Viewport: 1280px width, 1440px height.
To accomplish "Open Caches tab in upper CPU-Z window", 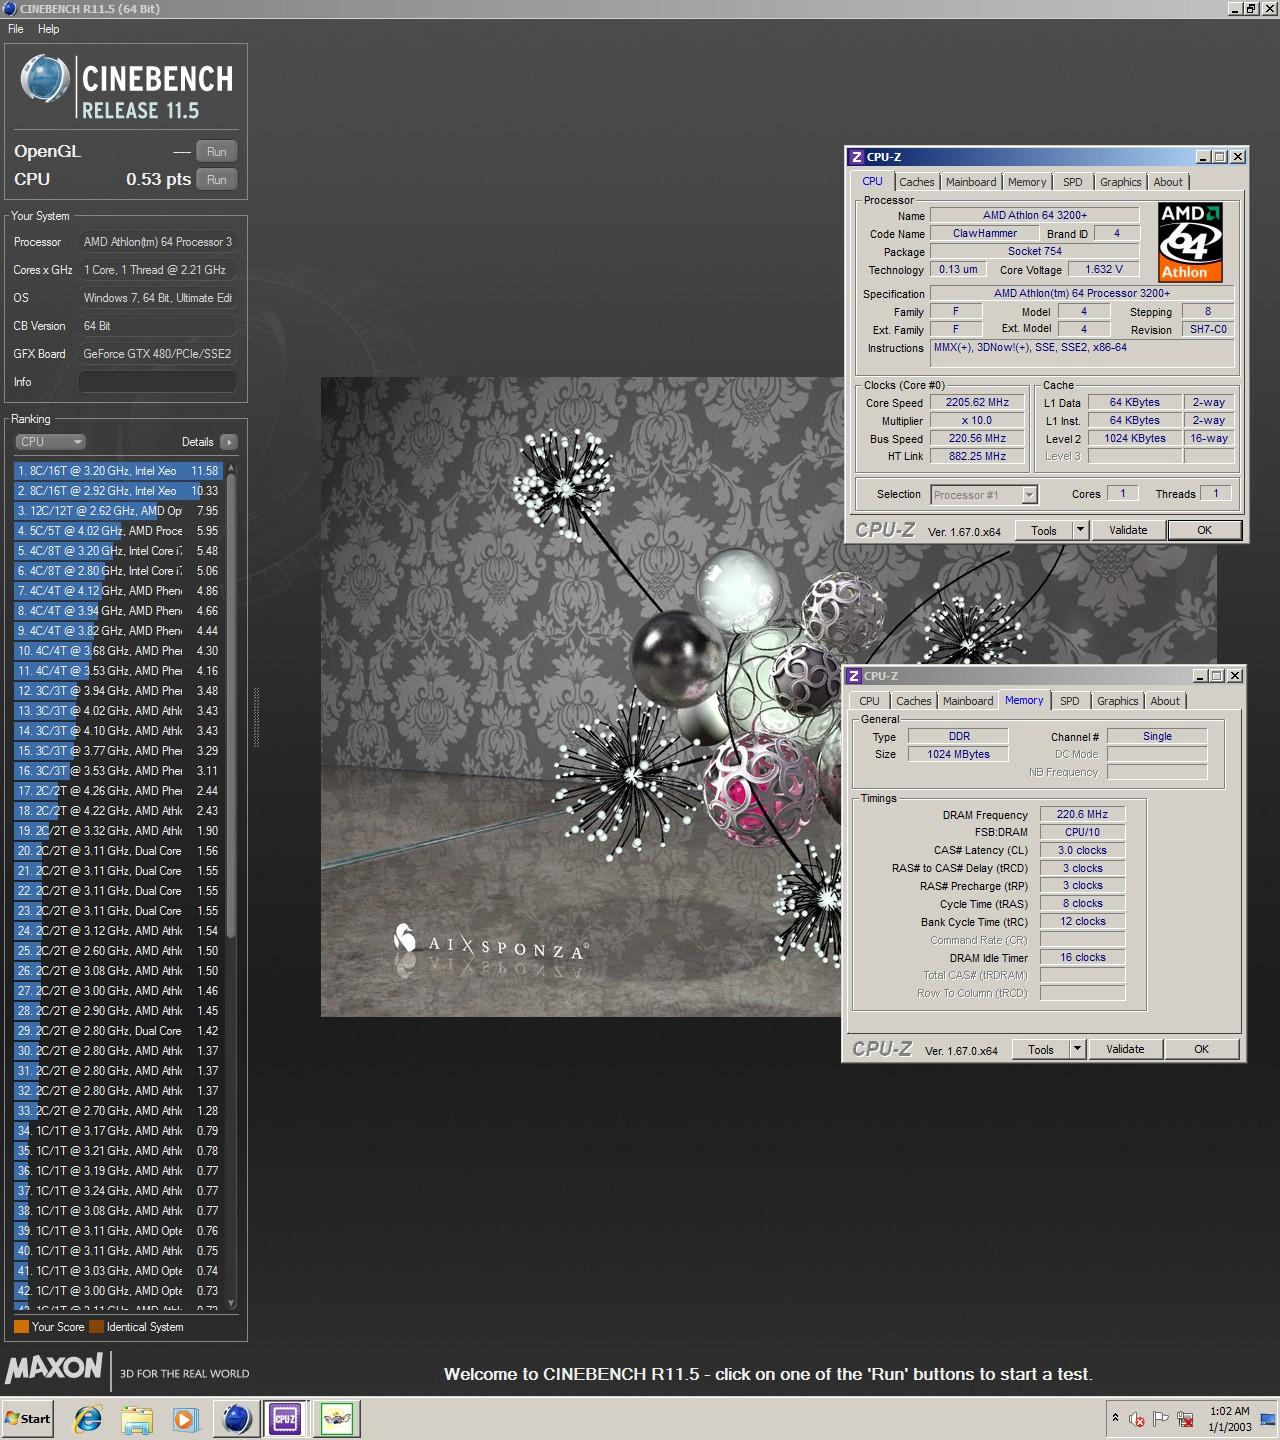I will (x=916, y=182).
